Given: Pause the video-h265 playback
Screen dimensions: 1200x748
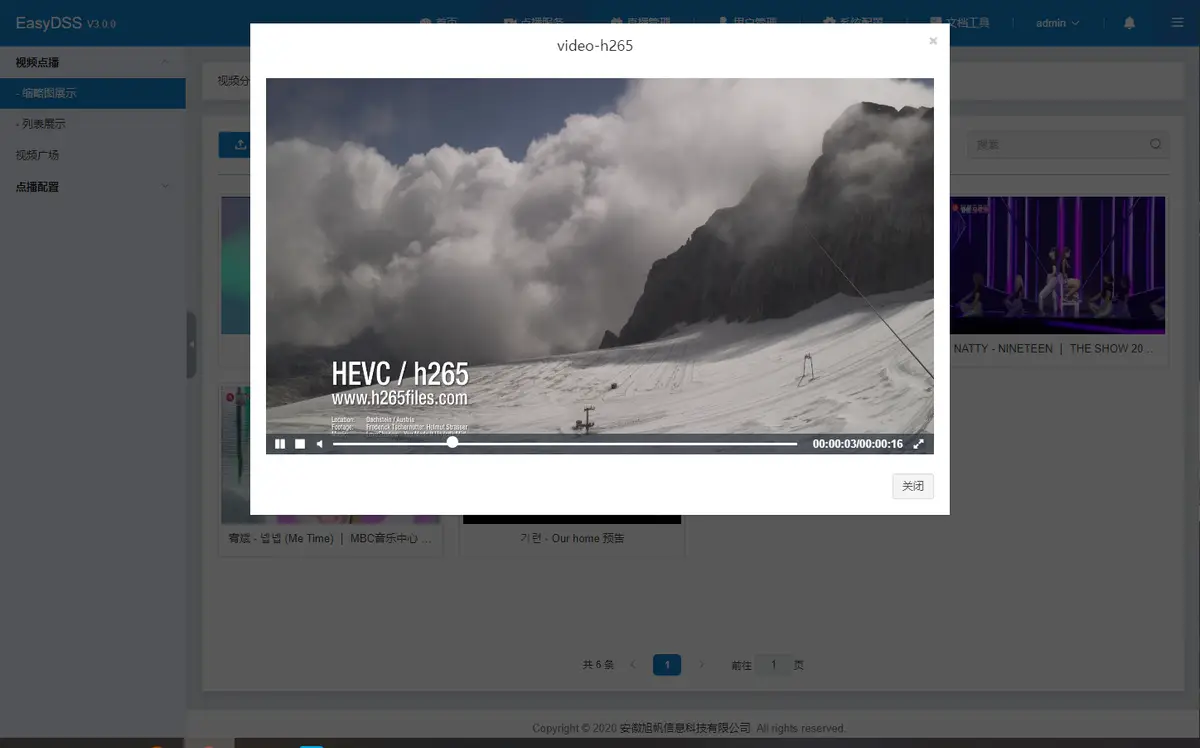Looking at the screenshot, I should (x=280, y=444).
